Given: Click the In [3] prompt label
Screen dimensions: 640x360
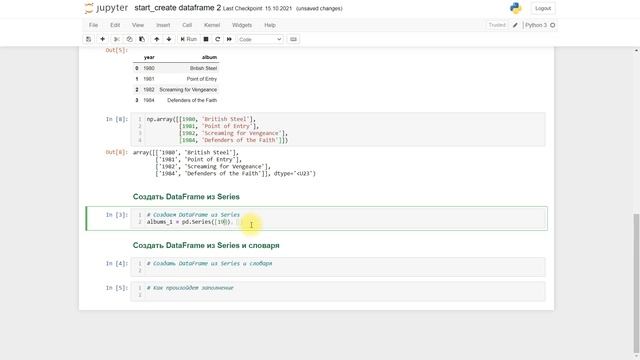Looking at the screenshot, I should pos(116,215).
